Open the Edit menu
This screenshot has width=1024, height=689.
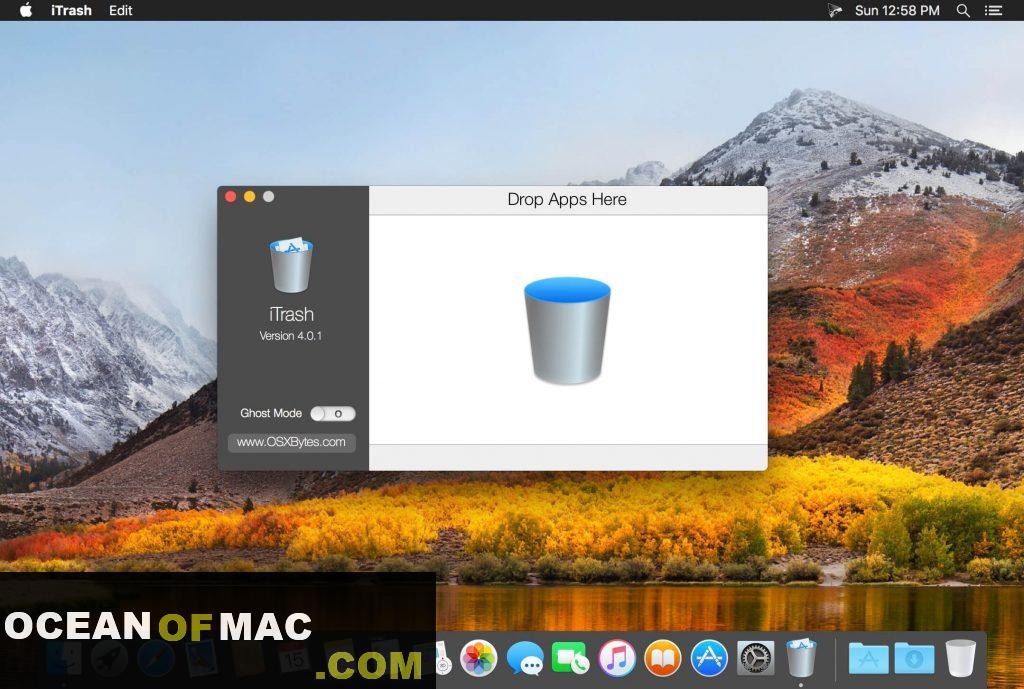click(x=120, y=10)
